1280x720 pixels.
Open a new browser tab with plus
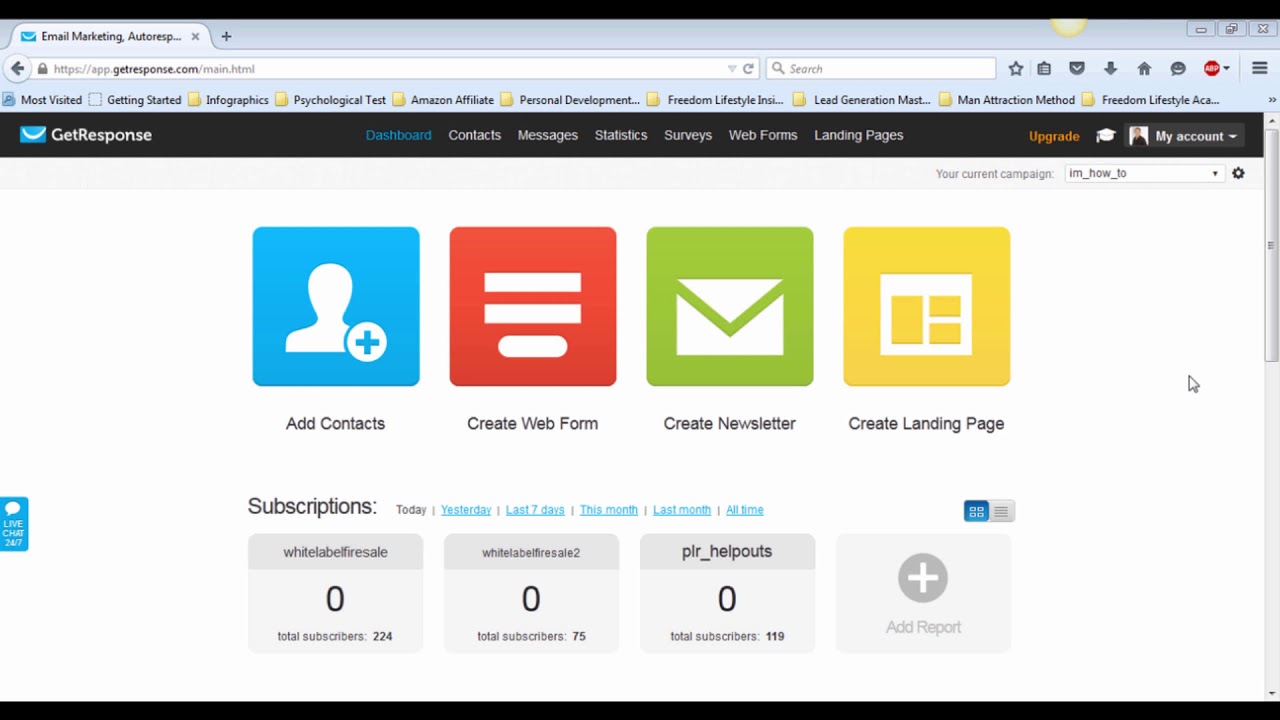[x=226, y=36]
